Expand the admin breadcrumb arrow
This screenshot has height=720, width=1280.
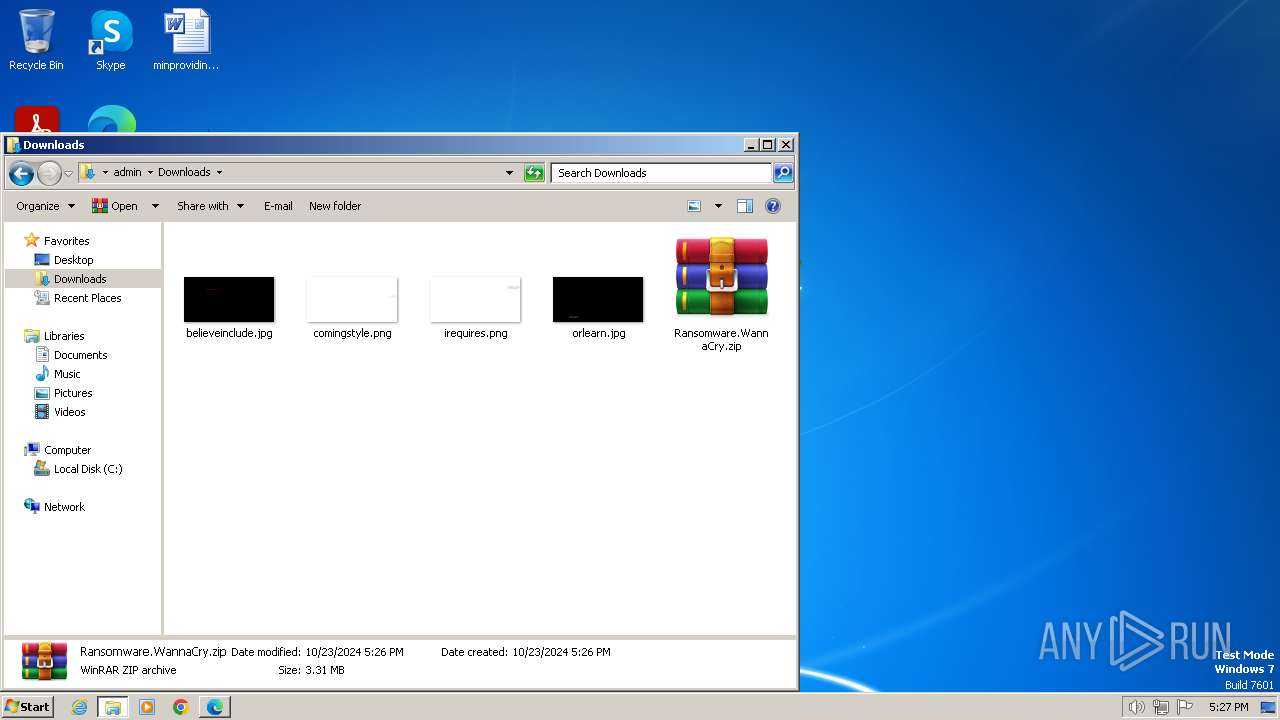click(150, 172)
